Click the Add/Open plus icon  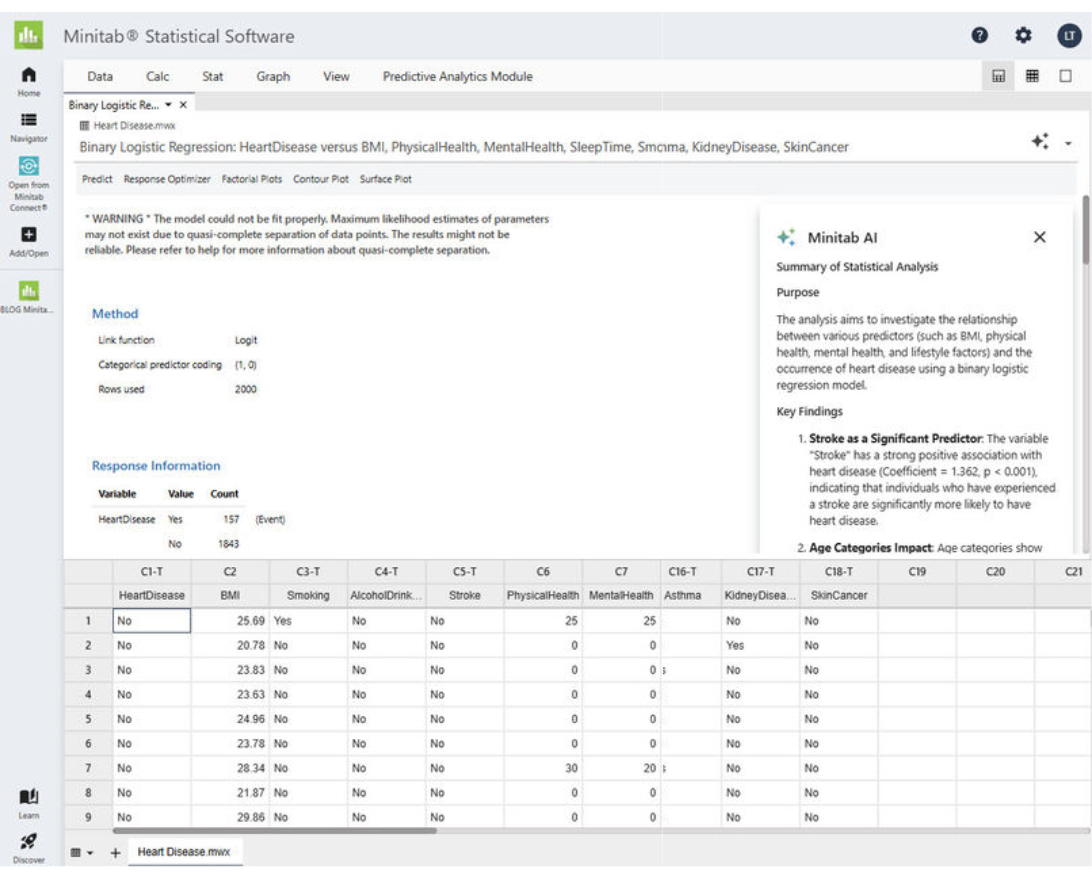click(x=29, y=235)
